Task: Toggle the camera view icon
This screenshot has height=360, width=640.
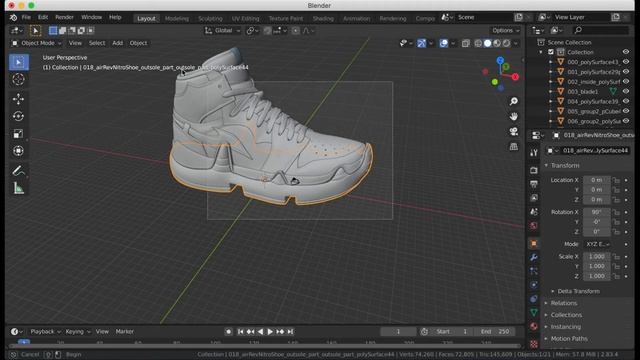Action: tap(514, 131)
